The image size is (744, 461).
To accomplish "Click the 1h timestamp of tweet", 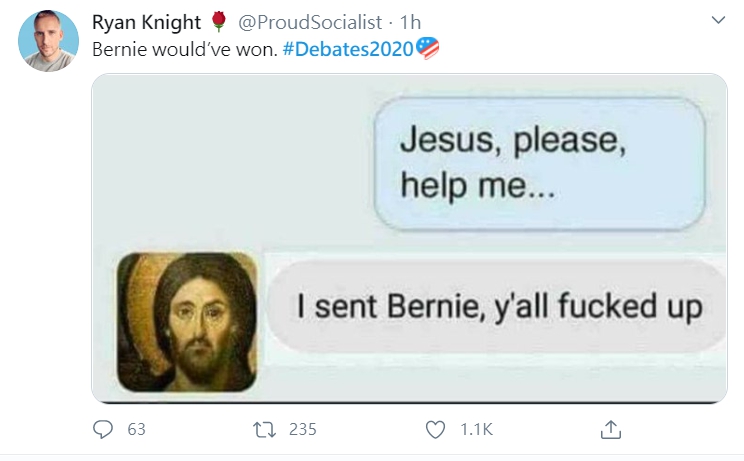I will pos(410,22).
